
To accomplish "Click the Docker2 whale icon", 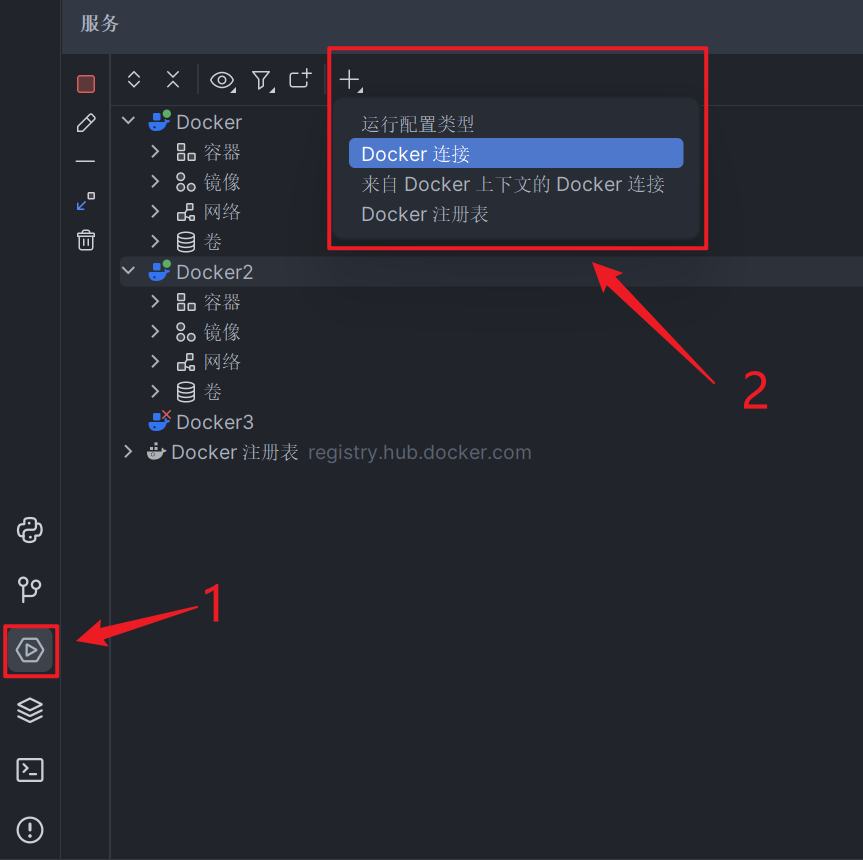I will pos(159,271).
